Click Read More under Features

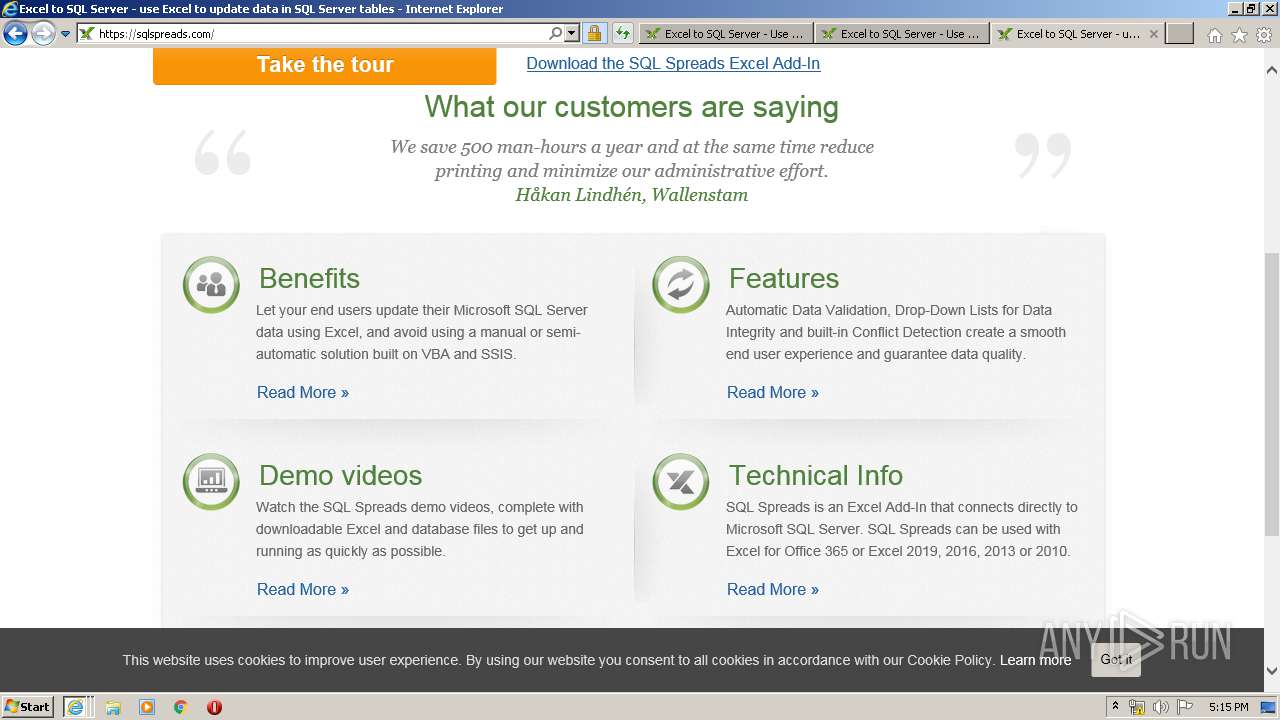773,392
